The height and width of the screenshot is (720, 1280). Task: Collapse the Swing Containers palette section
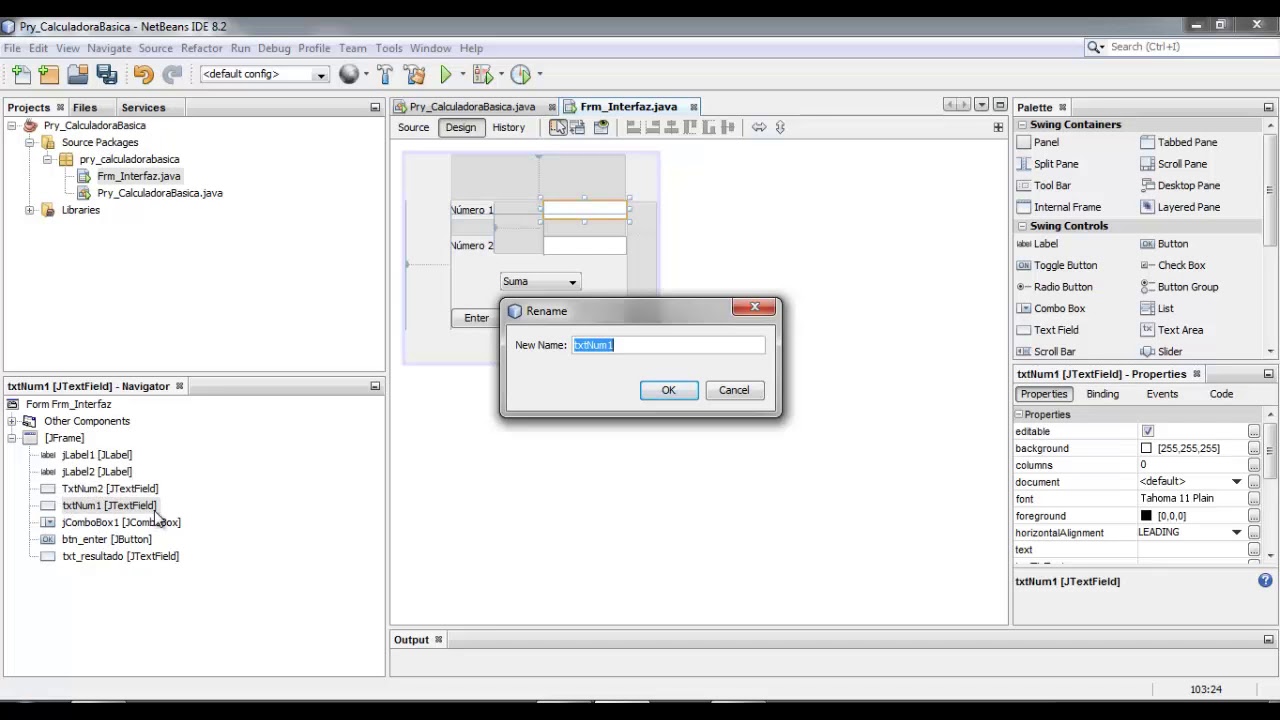click(1022, 125)
